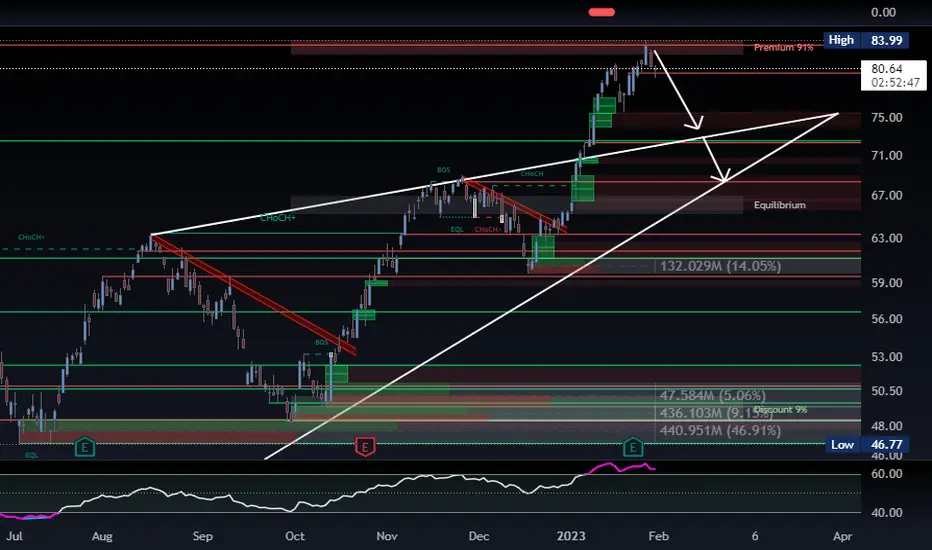Select the Discount 9% zone label

[780, 410]
